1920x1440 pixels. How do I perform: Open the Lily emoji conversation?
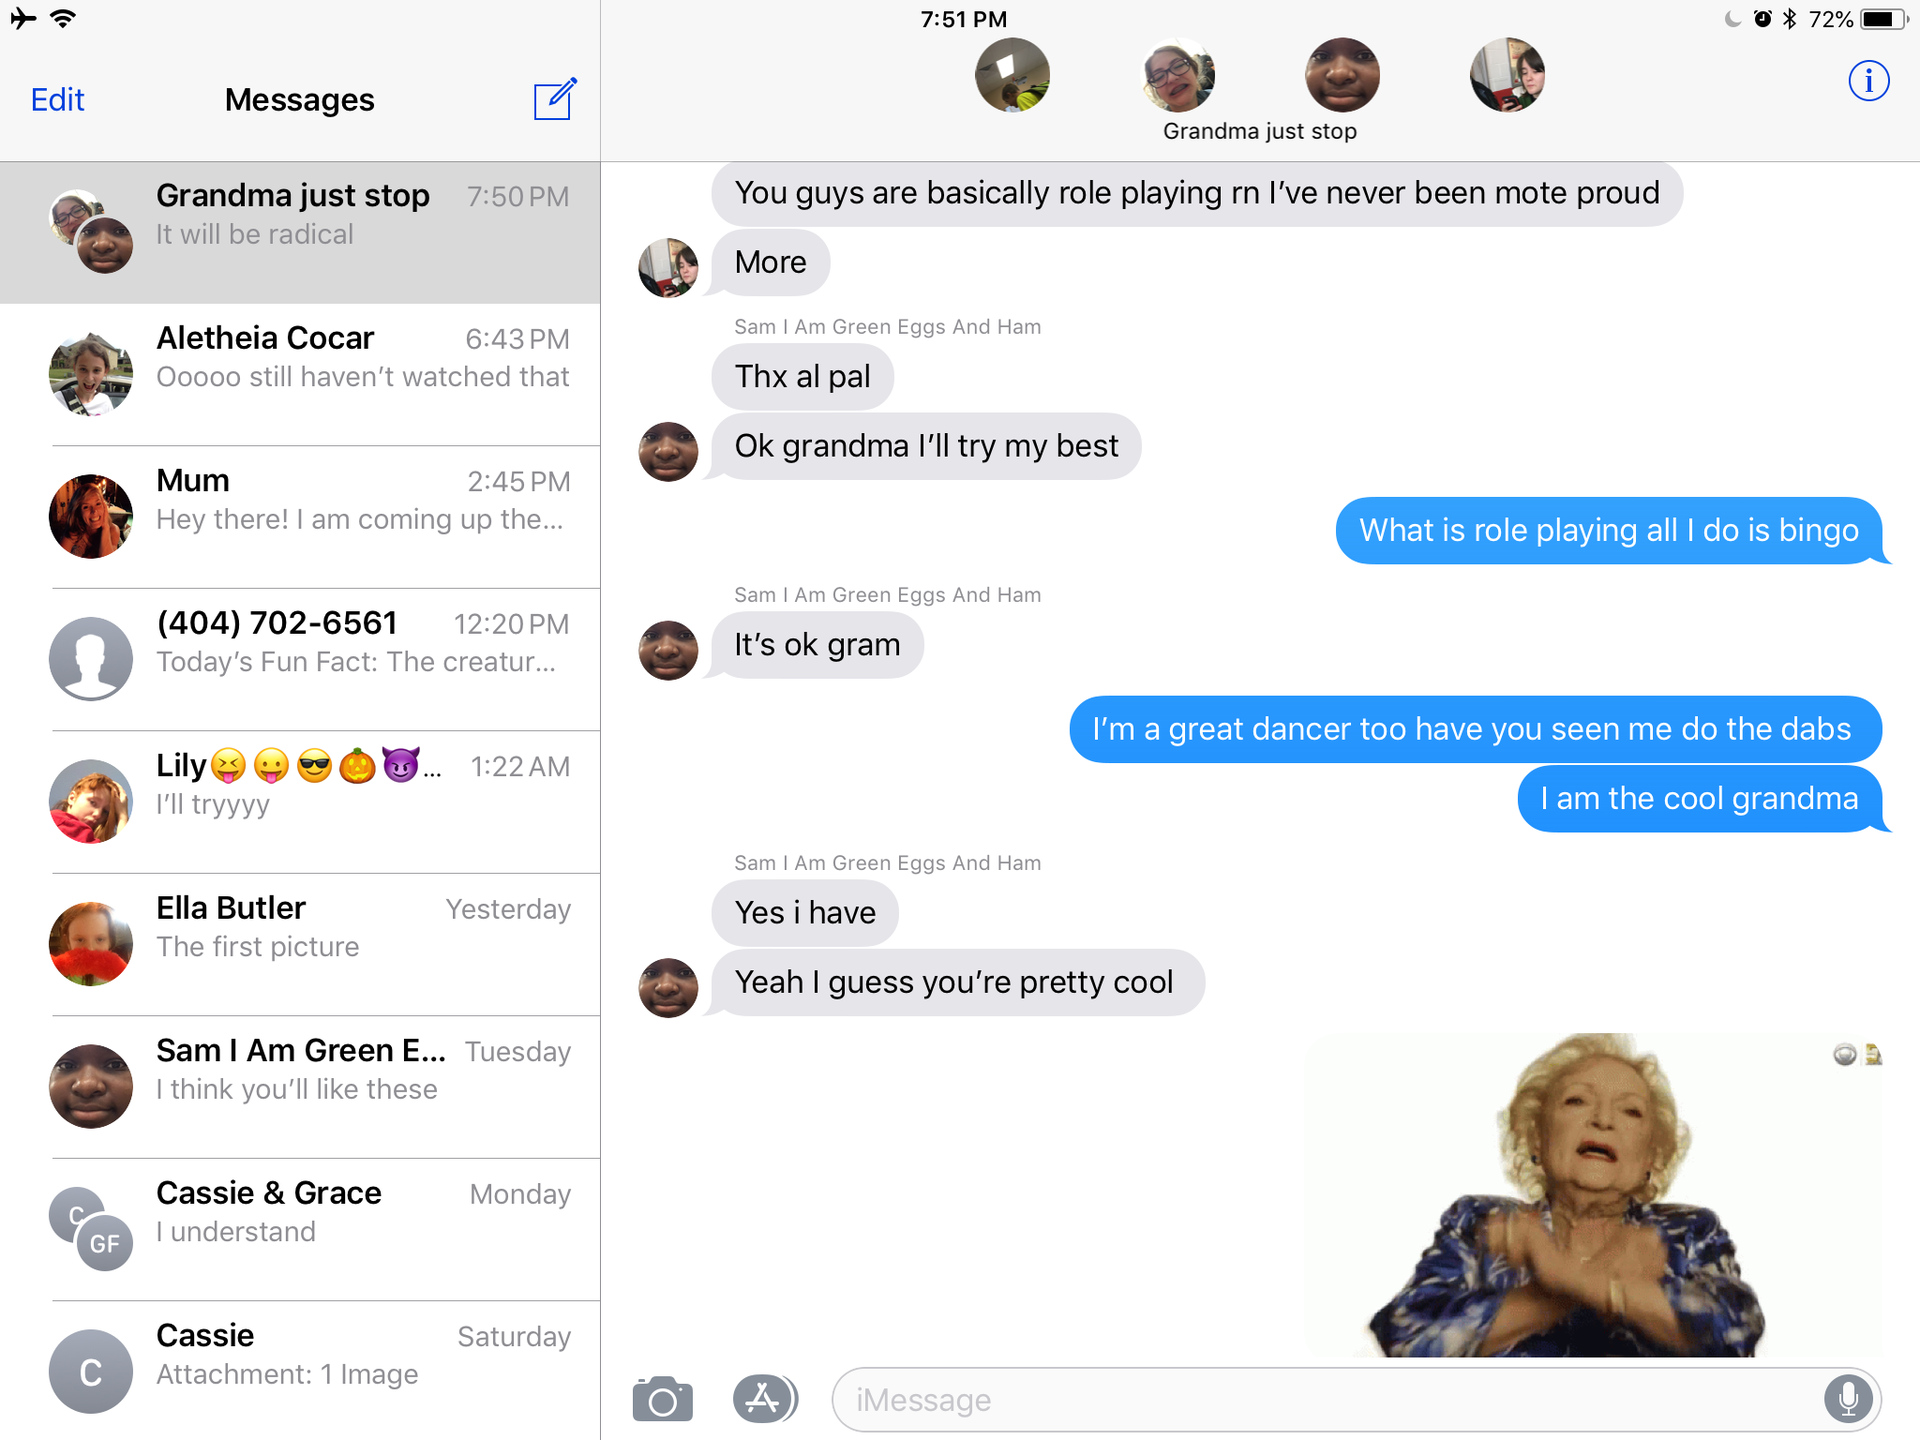(300, 802)
